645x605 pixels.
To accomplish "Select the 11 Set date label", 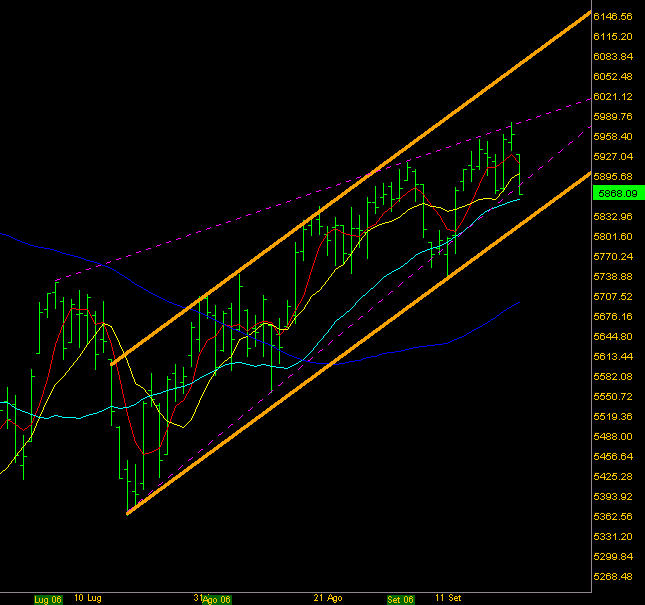I will (x=448, y=598).
